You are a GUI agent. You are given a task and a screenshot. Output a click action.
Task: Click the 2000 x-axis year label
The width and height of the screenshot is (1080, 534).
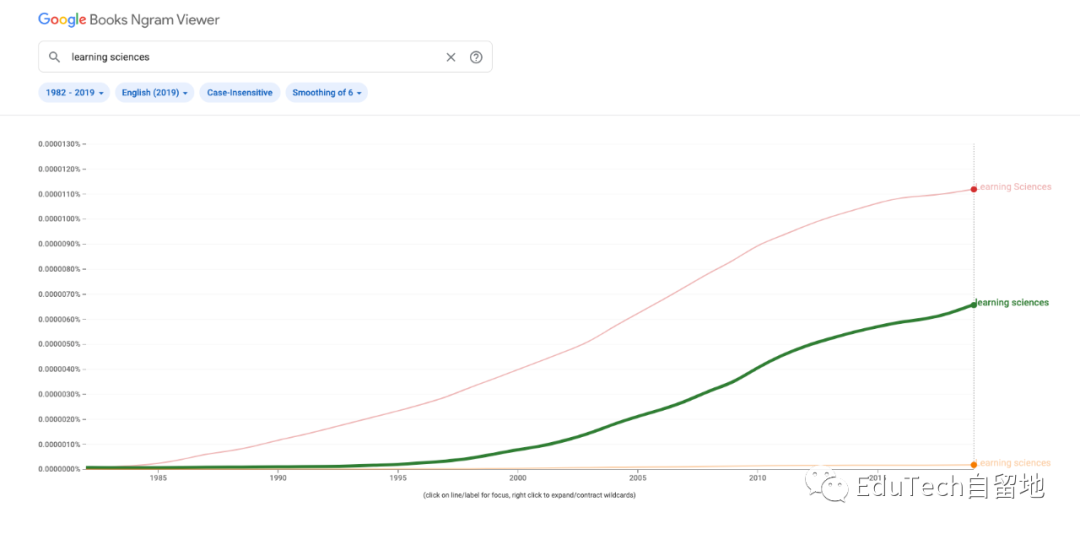[x=518, y=478]
